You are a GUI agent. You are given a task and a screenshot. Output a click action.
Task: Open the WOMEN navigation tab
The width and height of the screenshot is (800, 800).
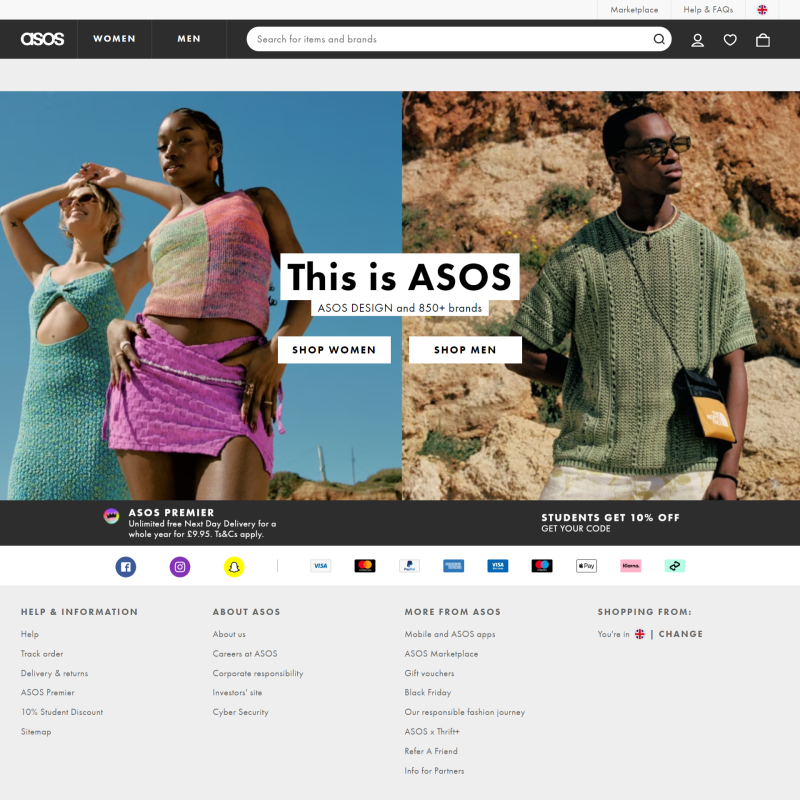[x=114, y=39]
